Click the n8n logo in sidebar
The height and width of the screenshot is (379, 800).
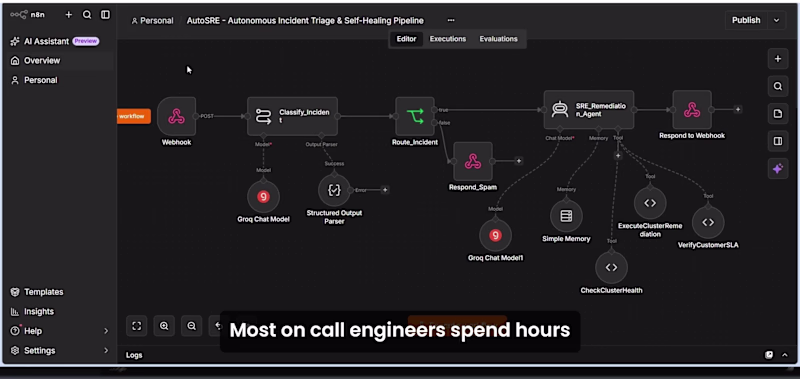27,15
